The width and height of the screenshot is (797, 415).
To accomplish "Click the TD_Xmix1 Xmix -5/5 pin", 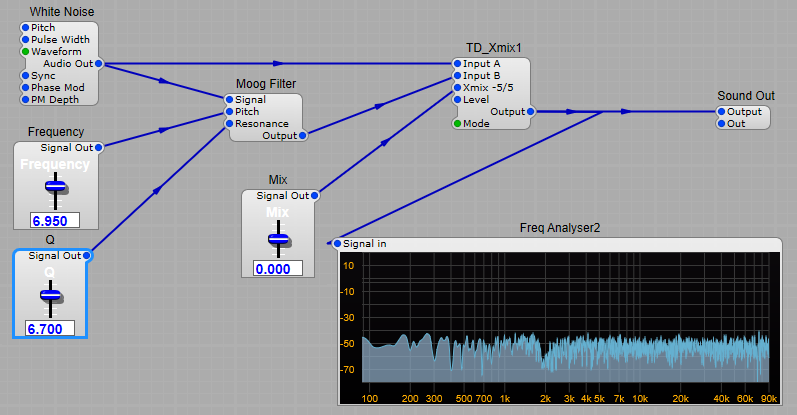I will click(457, 88).
